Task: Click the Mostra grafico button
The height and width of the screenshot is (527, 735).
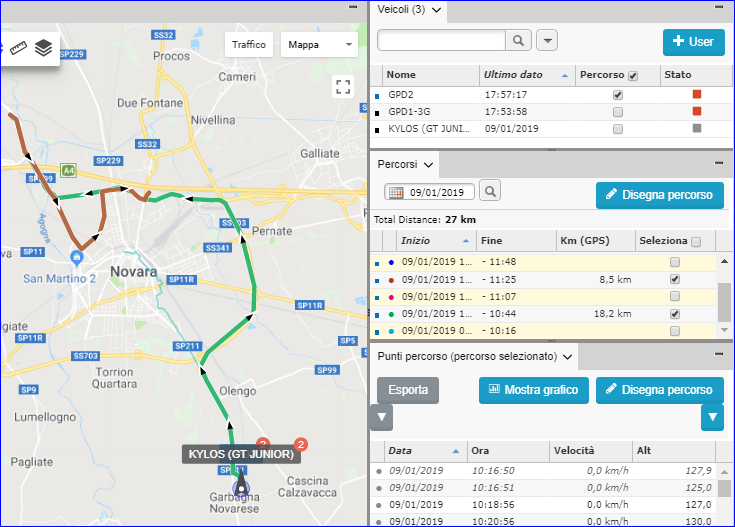Action: tap(533, 390)
